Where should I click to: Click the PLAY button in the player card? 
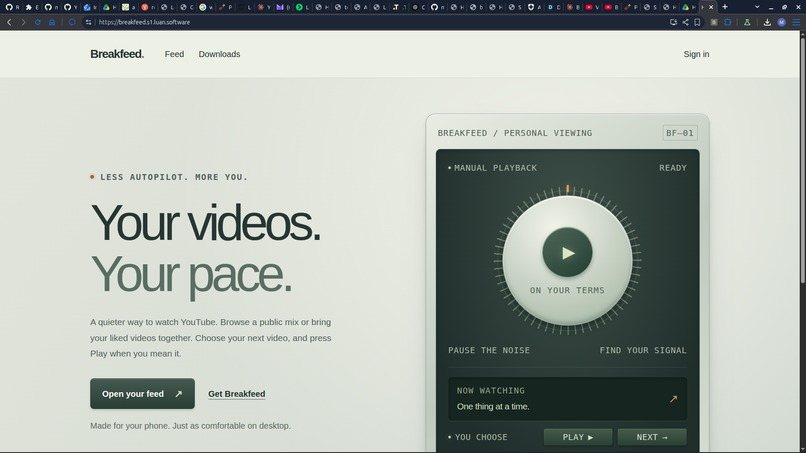[x=578, y=437]
